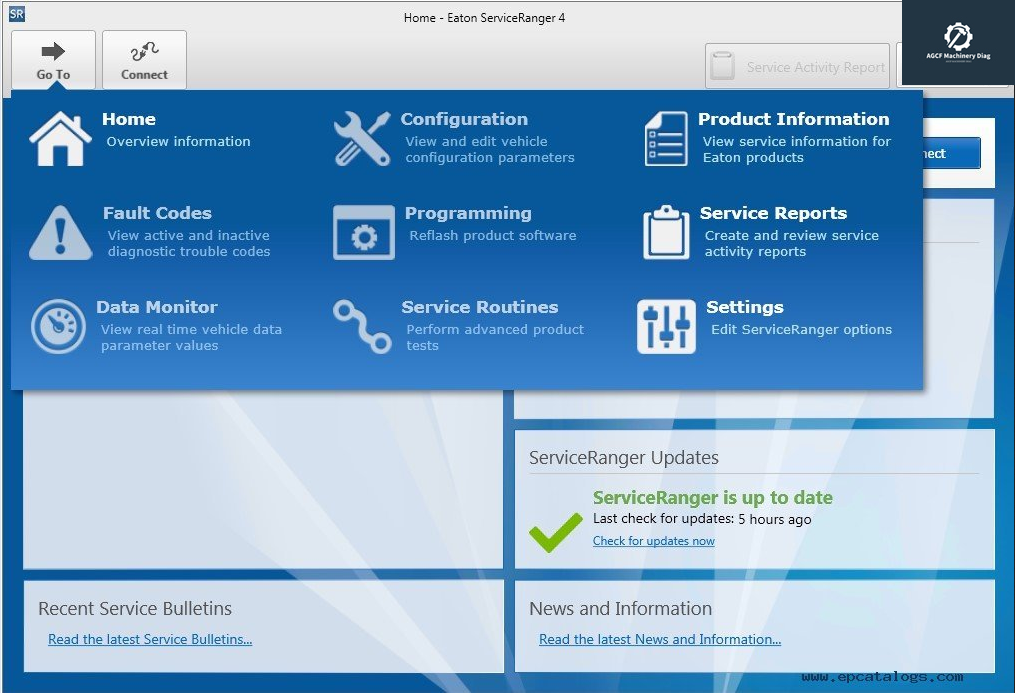Open the Service Routines icon
Screen dimensions: 1015x693
point(361,324)
